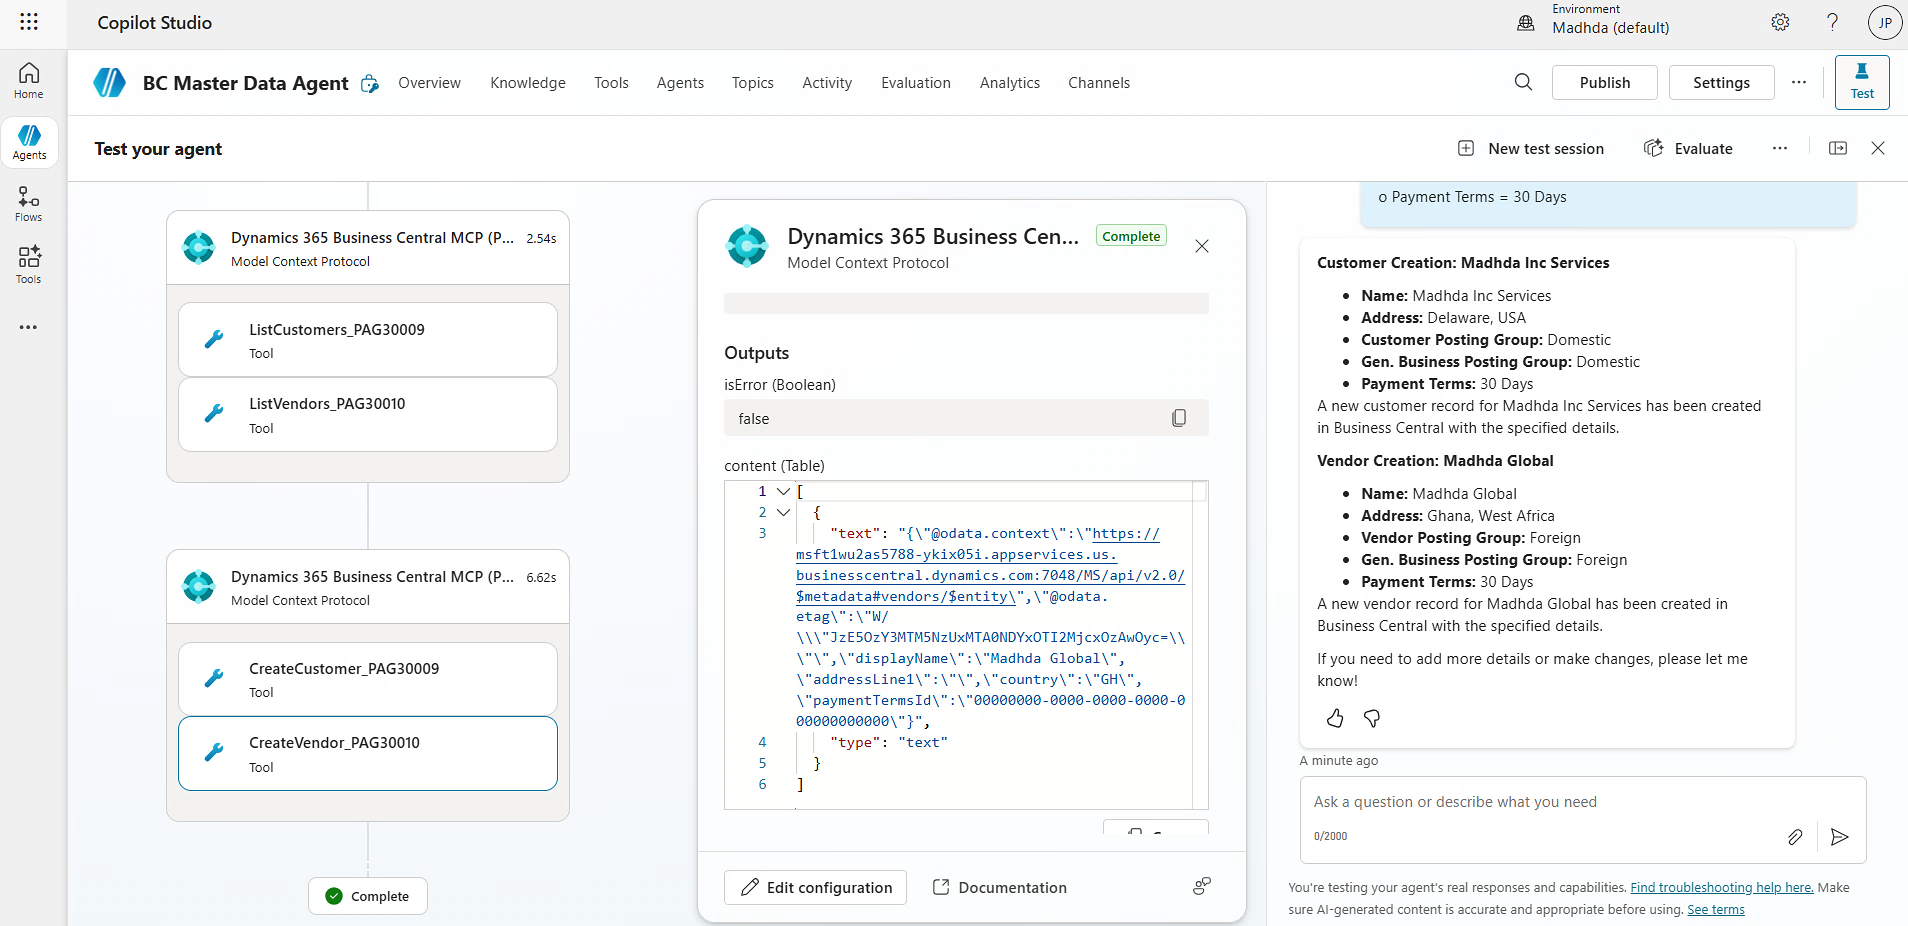Send the chat message arrow
The width and height of the screenshot is (1908, 926).
pyautogui.click(x=1839, y=837)
